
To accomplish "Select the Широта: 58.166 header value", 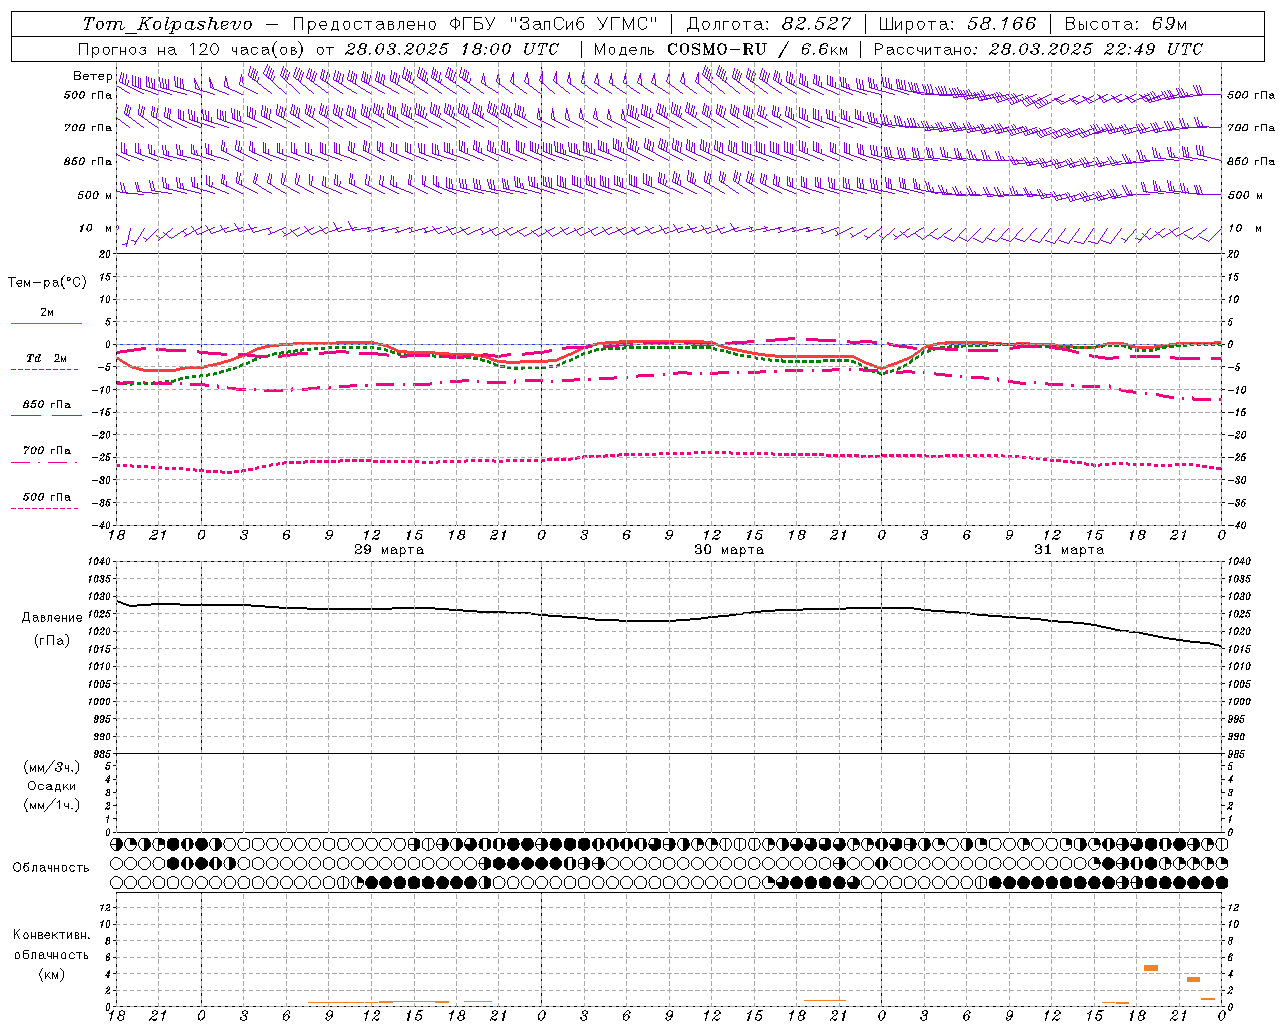I will 957,24.
